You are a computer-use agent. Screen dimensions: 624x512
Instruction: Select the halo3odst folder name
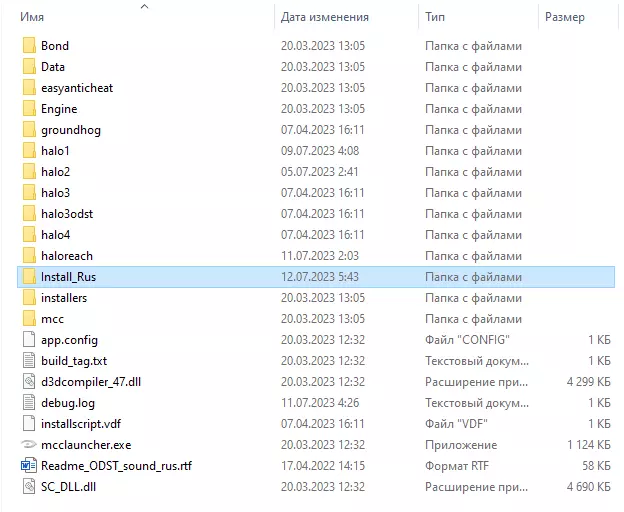[67, 214]
